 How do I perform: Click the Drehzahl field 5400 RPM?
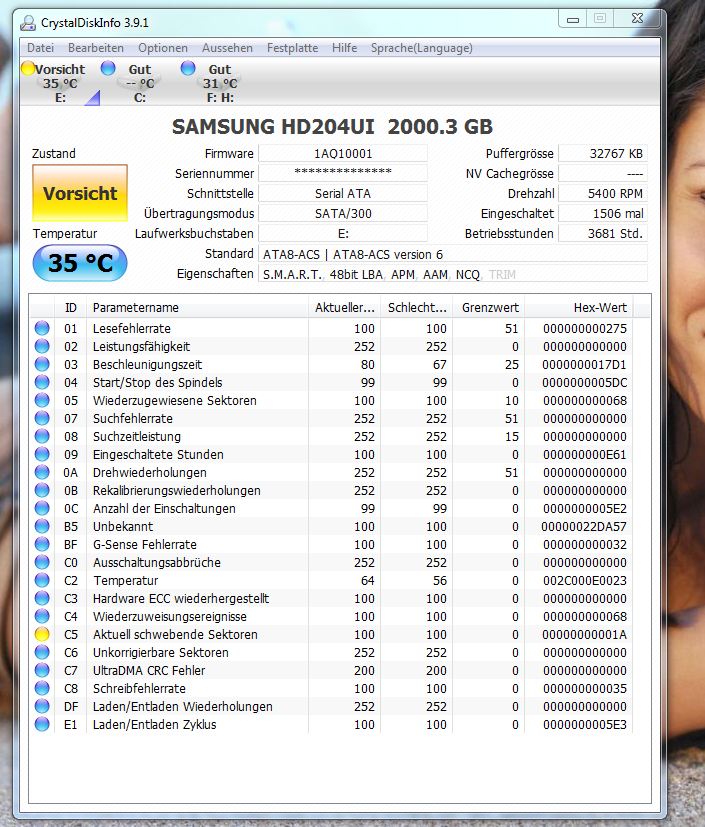click(x=603, y=194)
